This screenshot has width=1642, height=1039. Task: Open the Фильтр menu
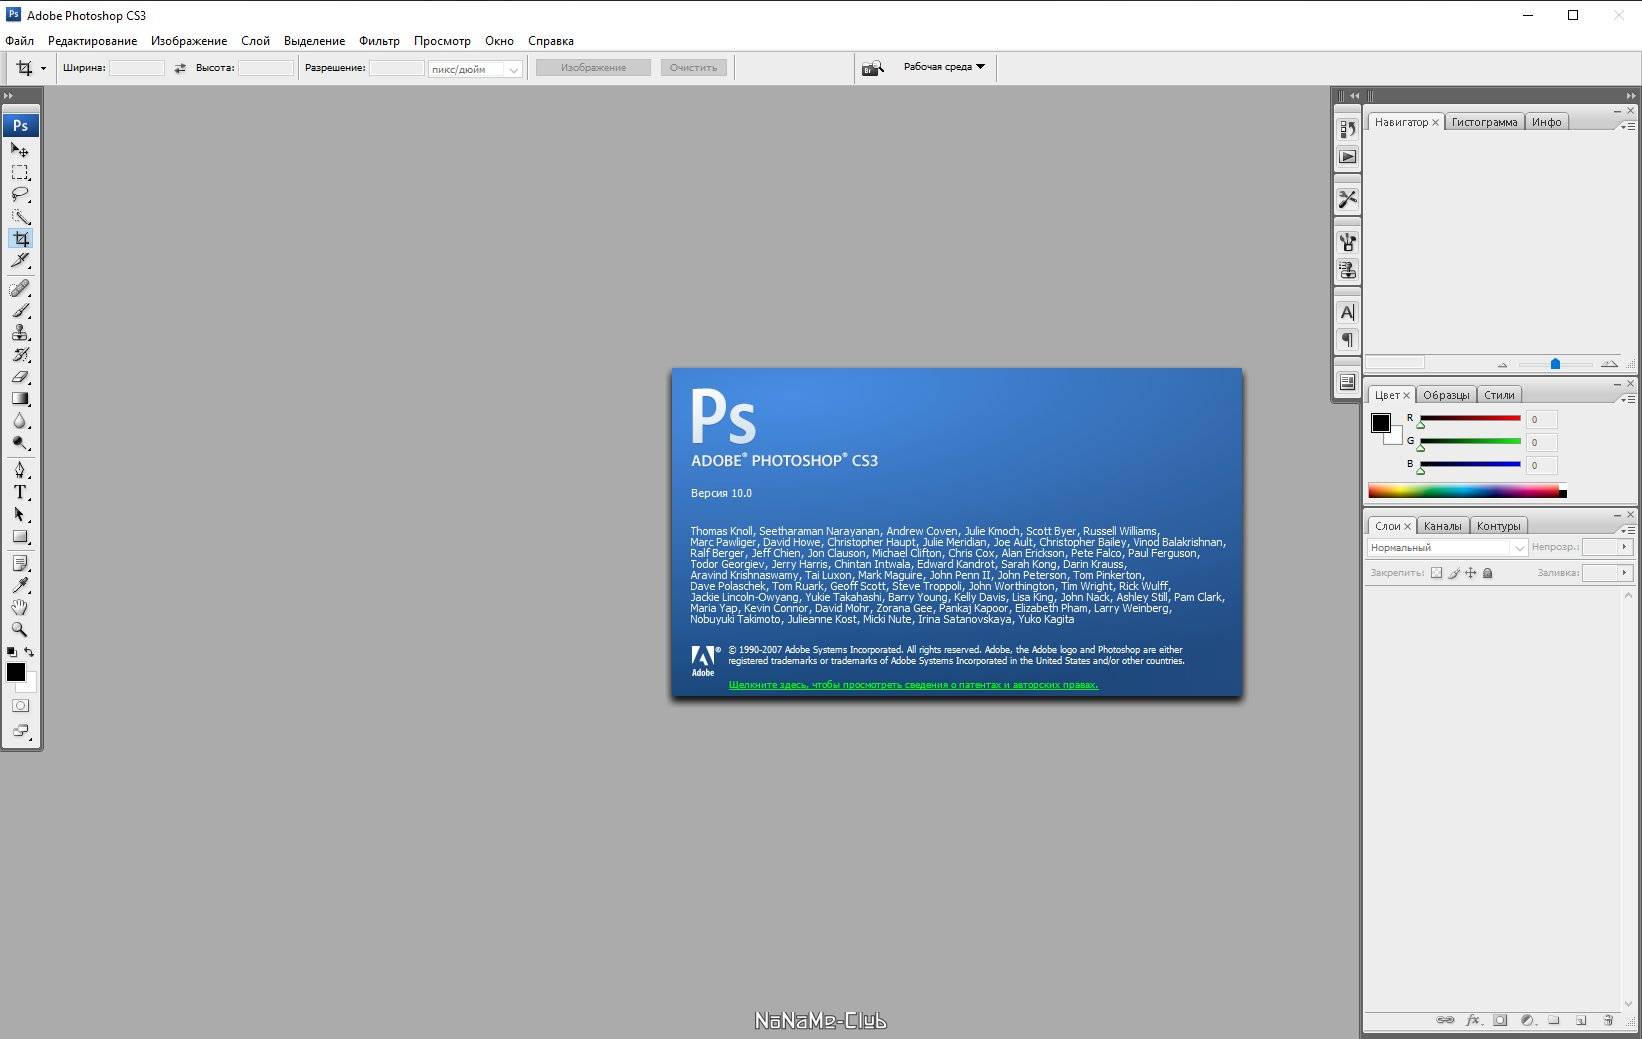click(379, 41)
